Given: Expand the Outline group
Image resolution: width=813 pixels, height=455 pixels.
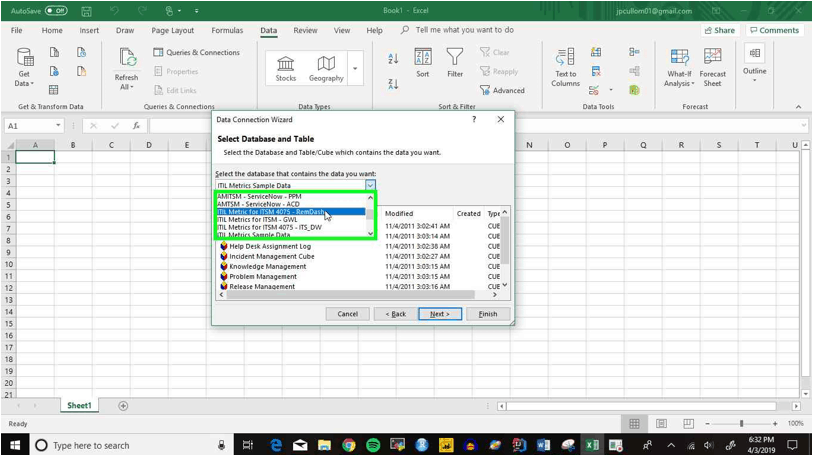Looking at the screenshot, I should coord(754,63).
